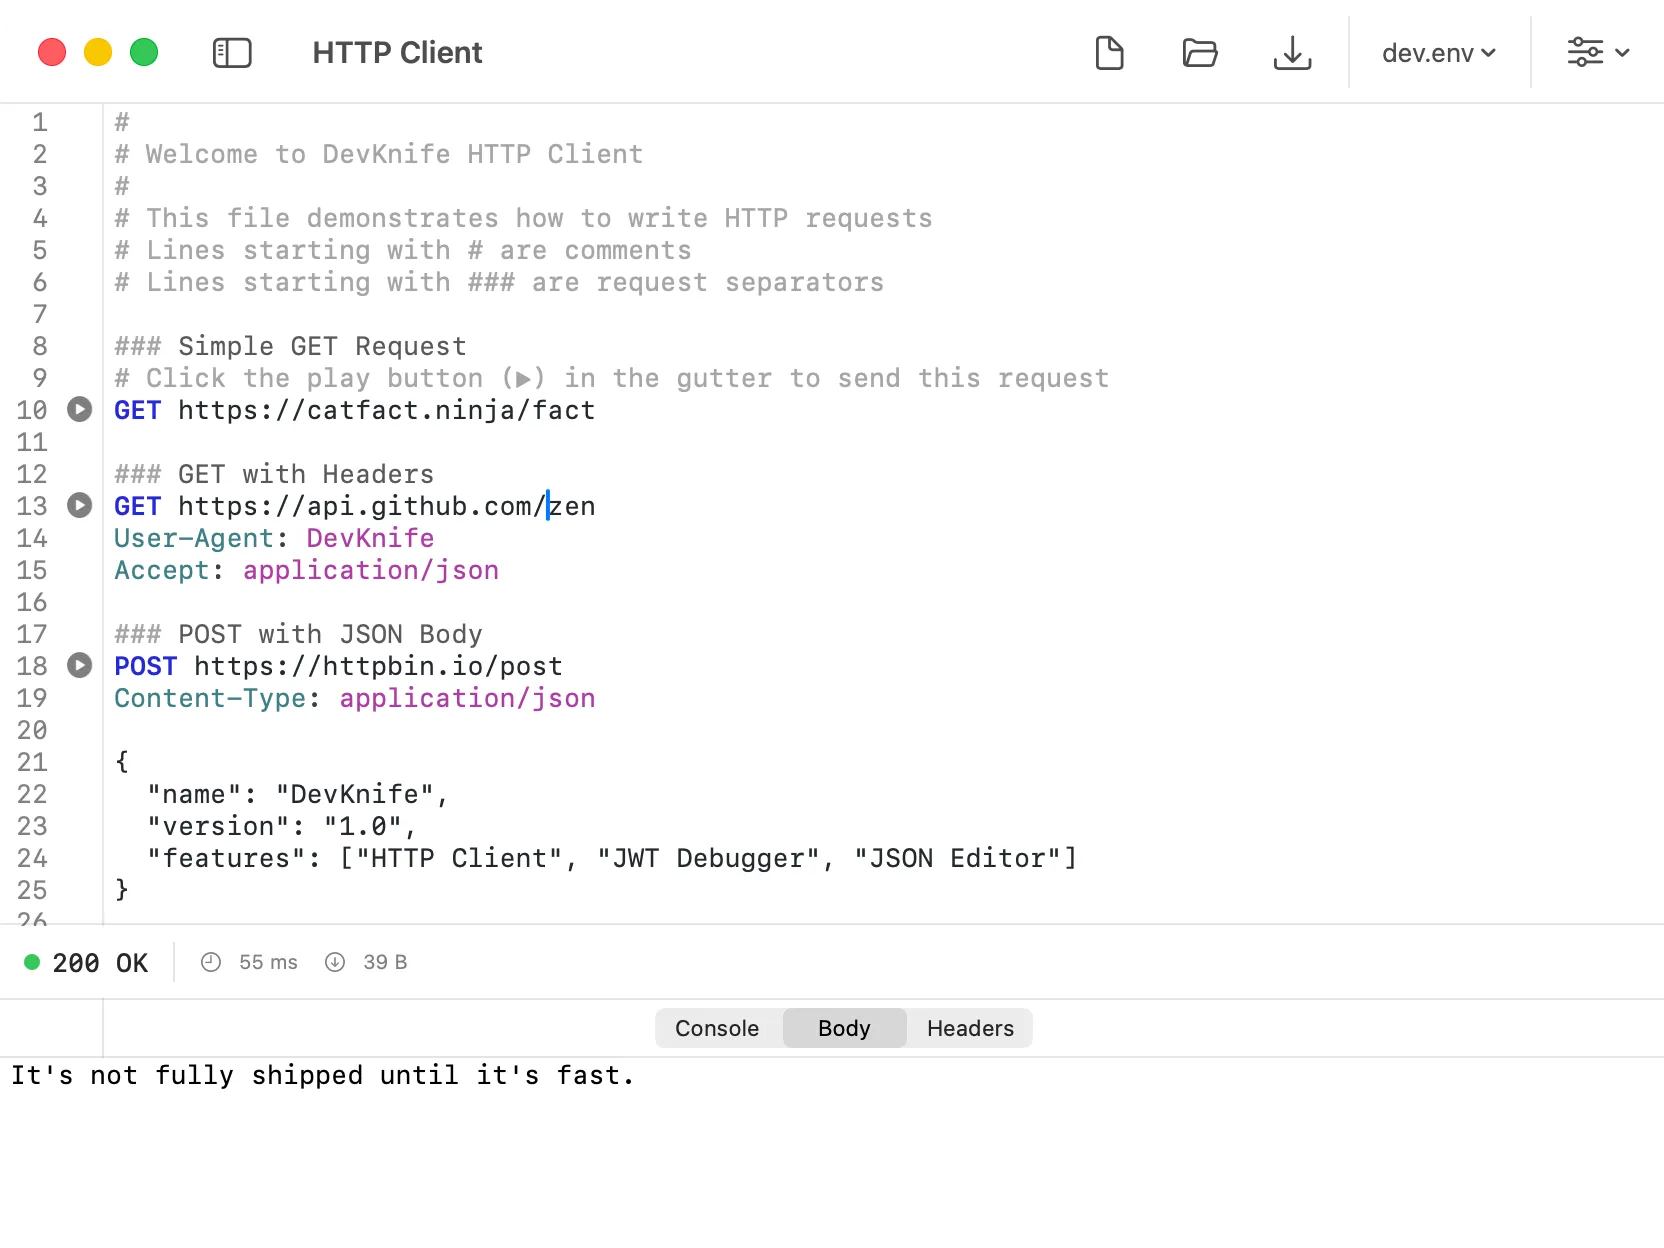Create a new request file

tap(1110, 53)
